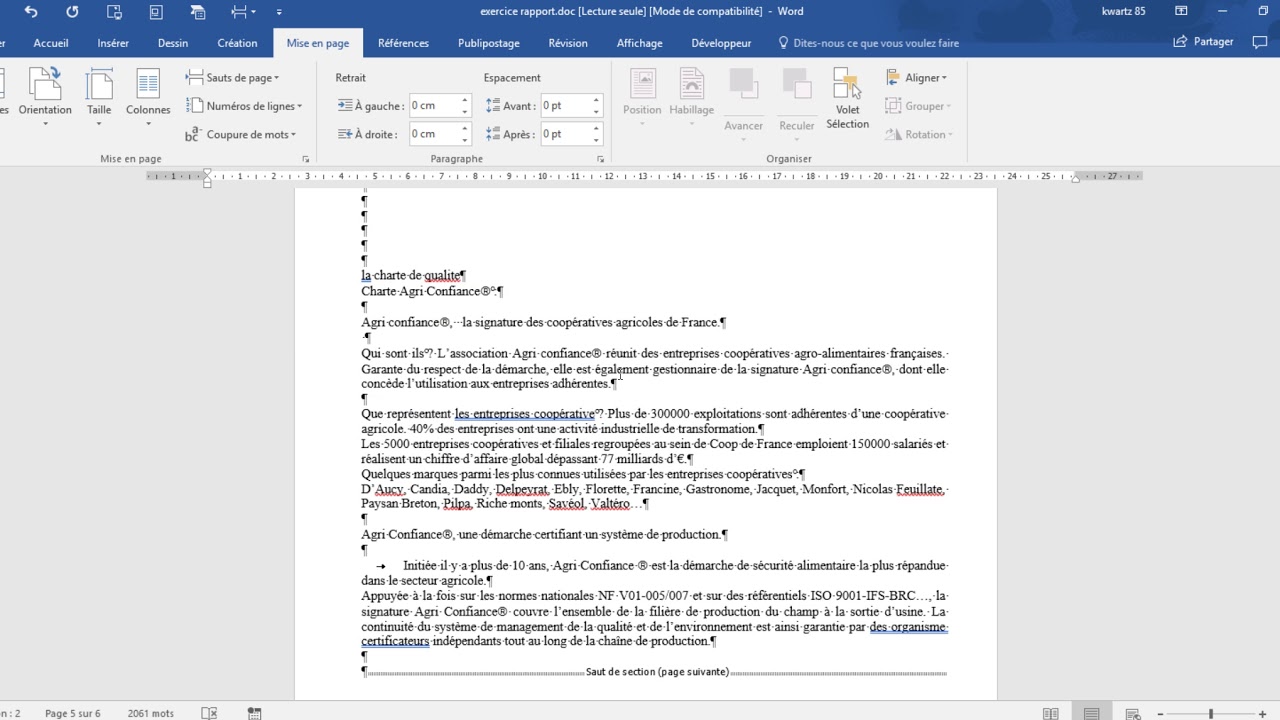Click the underlined text 'les entreprises coopérative'
1280x720 pixels.
(x=524, y=413)
